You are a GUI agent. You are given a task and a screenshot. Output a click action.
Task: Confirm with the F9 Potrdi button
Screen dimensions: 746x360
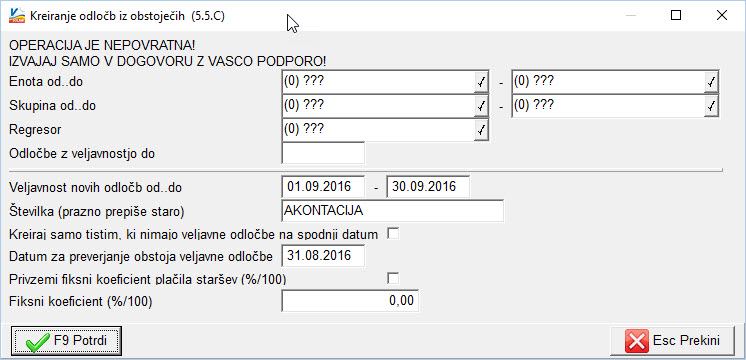[x=66, y=341]
